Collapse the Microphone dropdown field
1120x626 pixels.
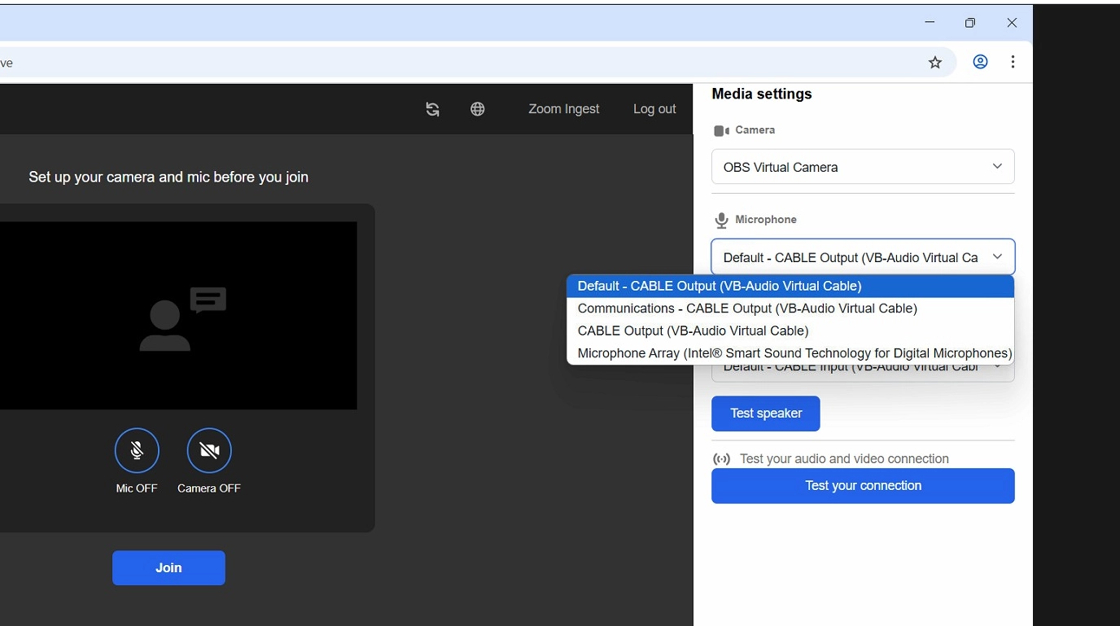(863, 257)
